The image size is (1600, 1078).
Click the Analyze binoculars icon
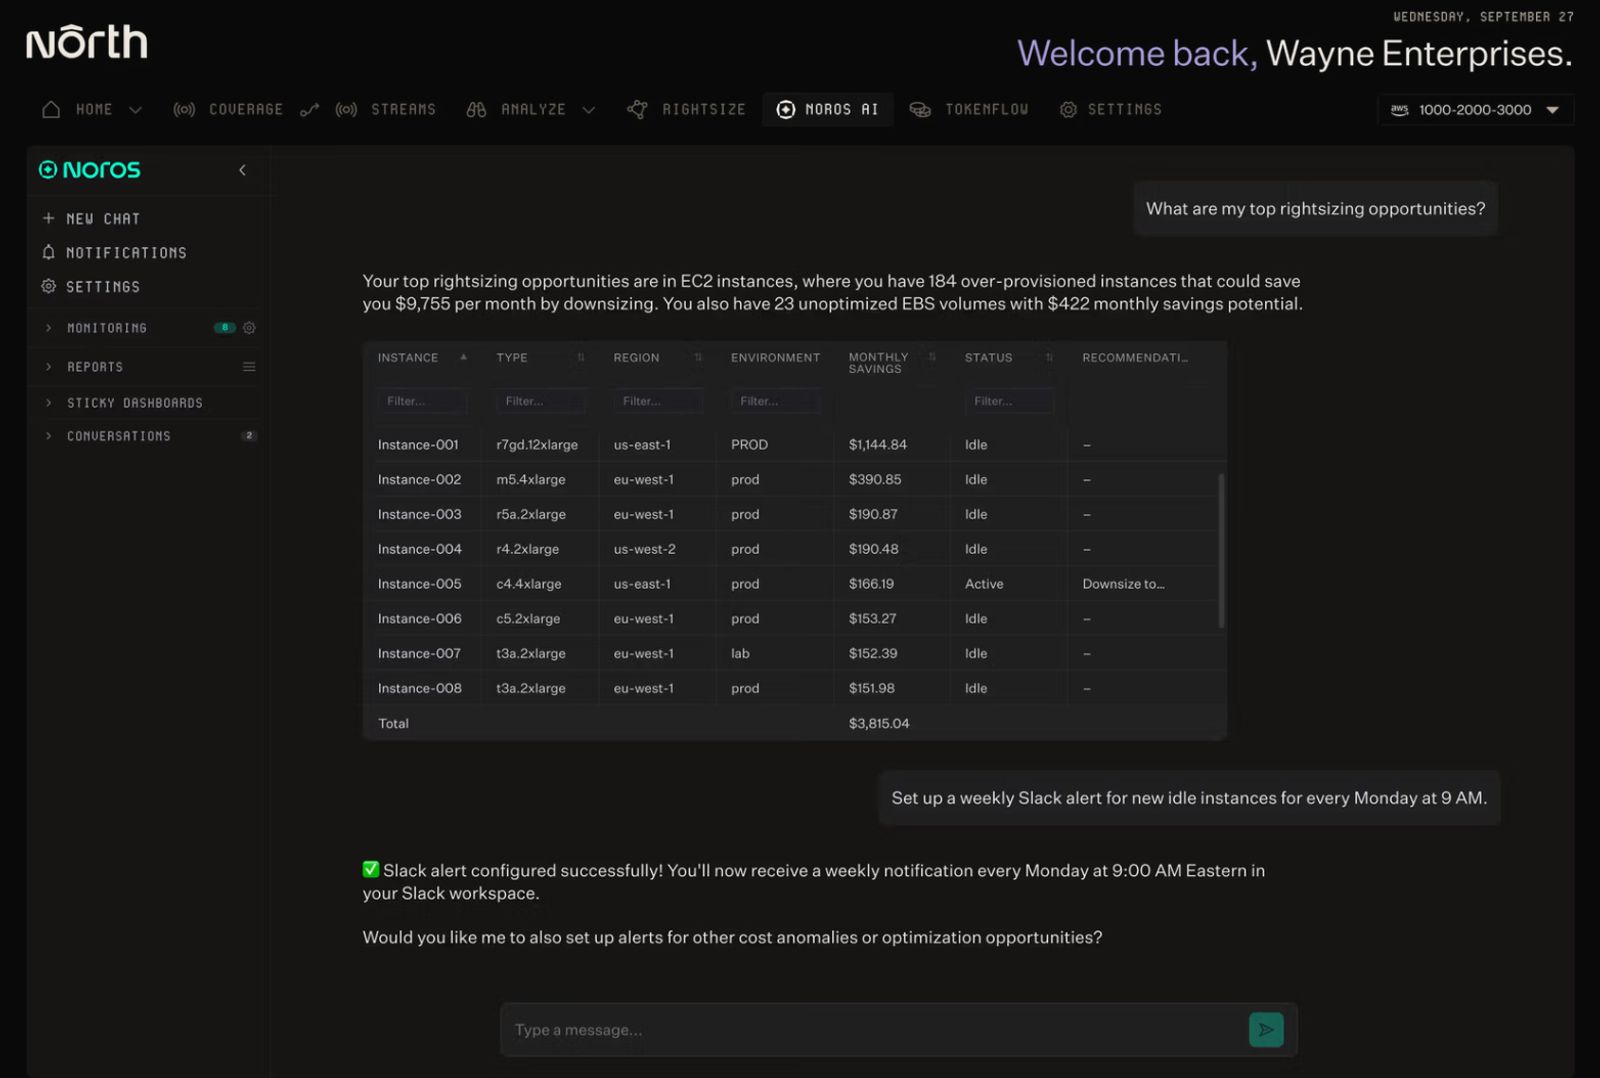point(476,109)
